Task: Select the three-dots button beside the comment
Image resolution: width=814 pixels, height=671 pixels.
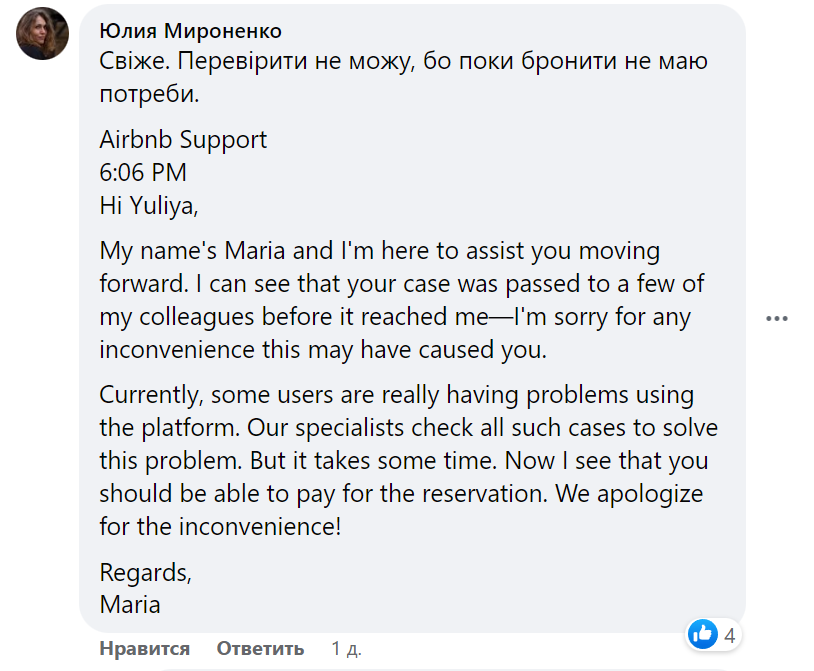Action: click(775, 318)
